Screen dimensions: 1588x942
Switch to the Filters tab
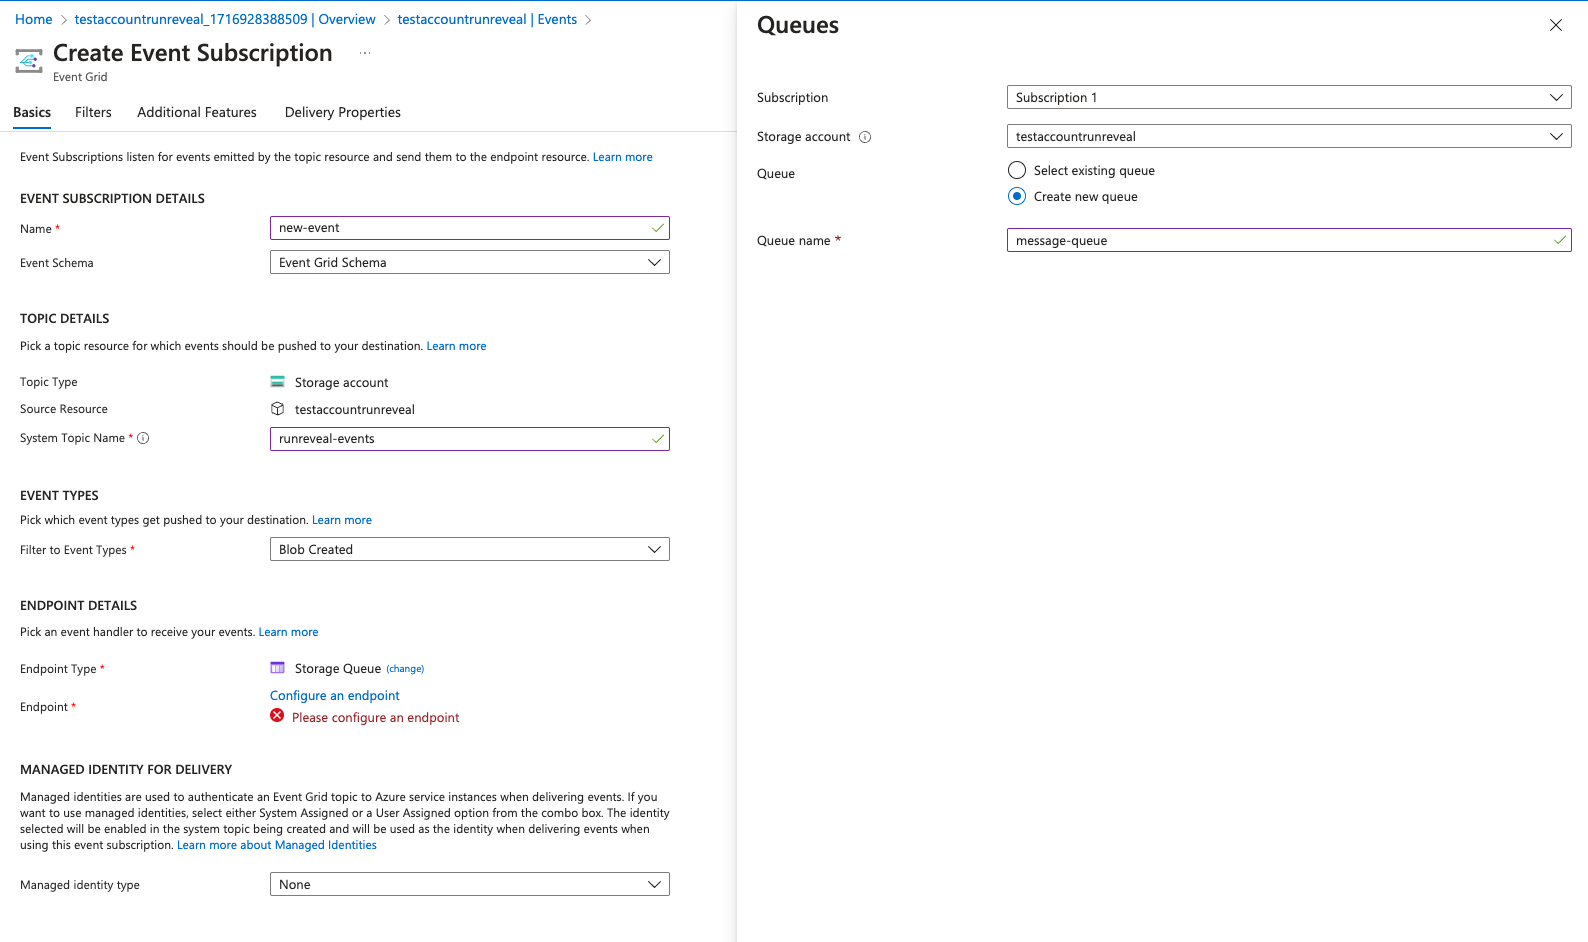[x=93, y=112]
